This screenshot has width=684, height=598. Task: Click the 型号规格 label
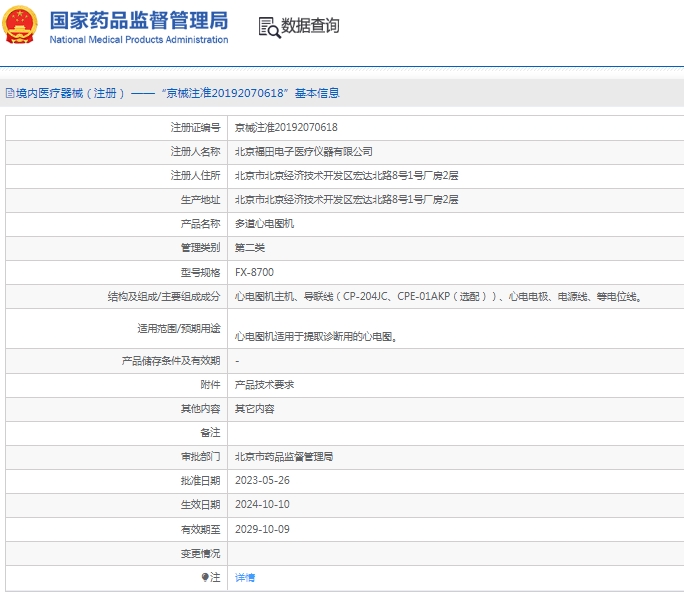tap(201, 272)
